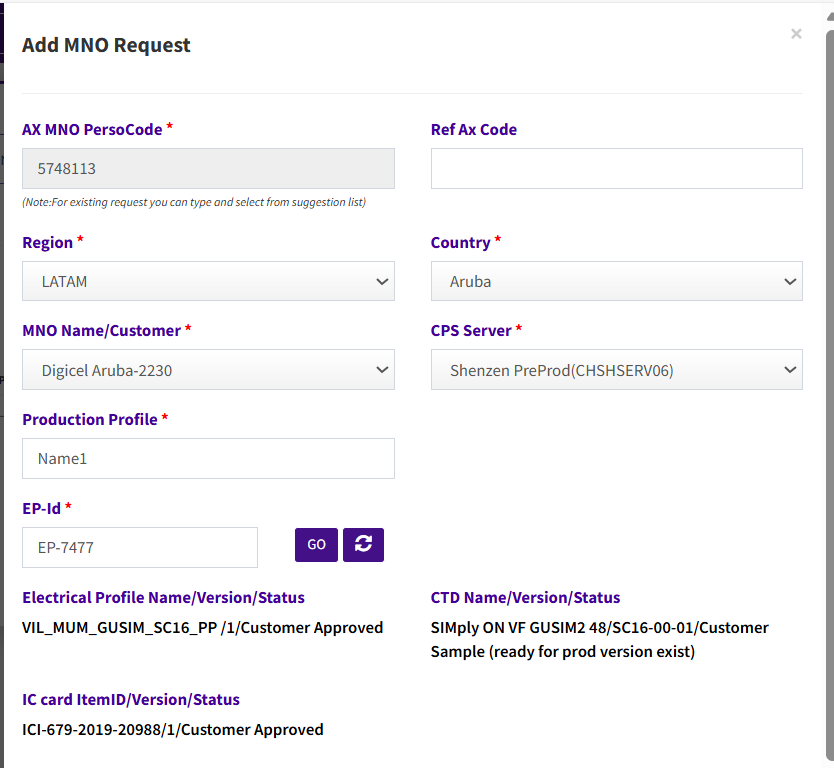Click the existing request suggestion note text

point(194,202)
